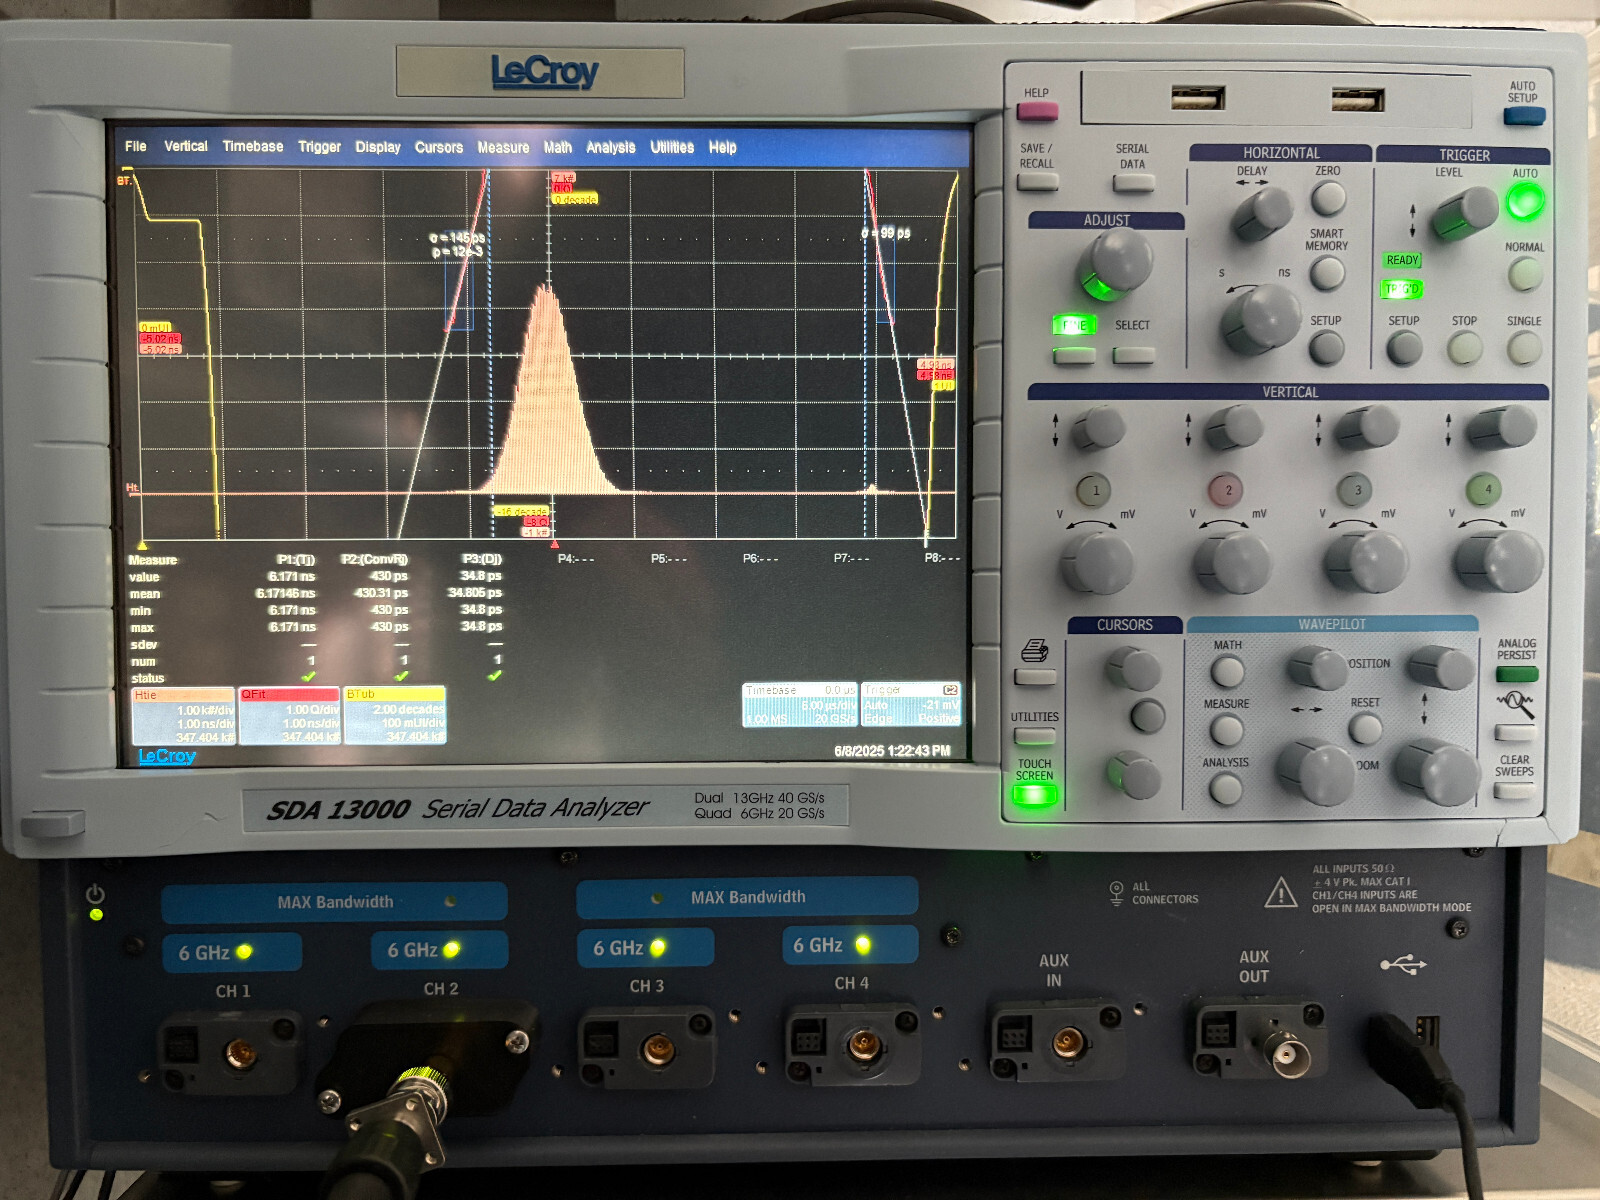
Task: Push the SERIAL DATA button
Action: click(1133, 183)
